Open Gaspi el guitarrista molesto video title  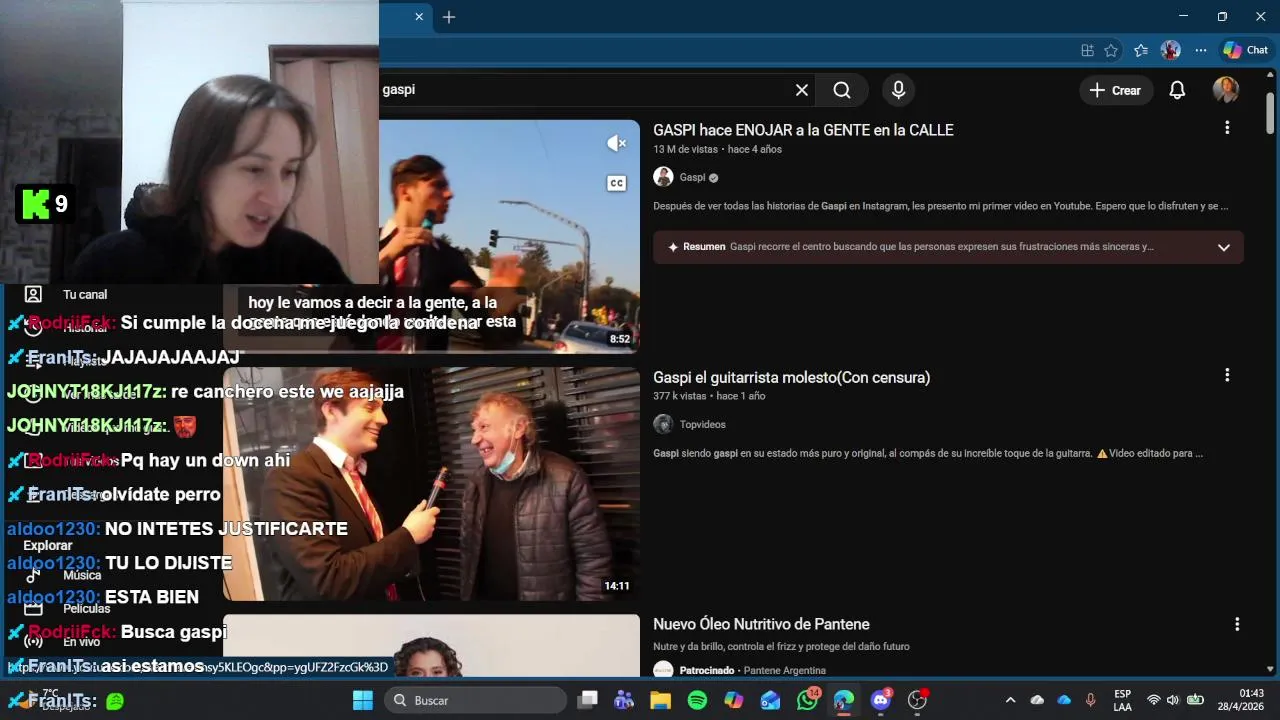pyautogui.click(x=792, y=378)
